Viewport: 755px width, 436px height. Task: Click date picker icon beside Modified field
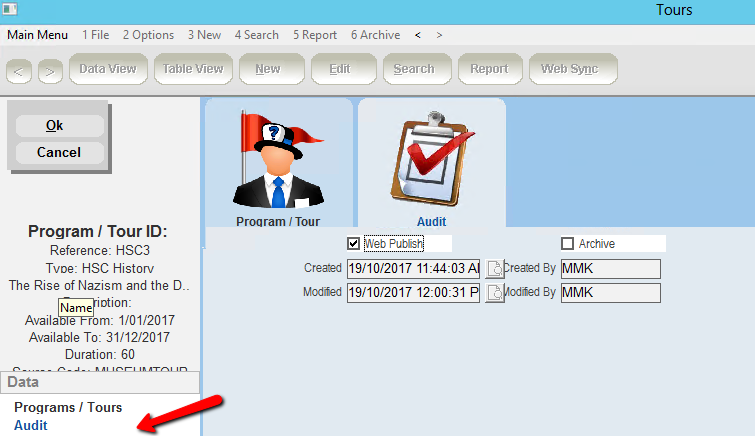click(494, 293)
